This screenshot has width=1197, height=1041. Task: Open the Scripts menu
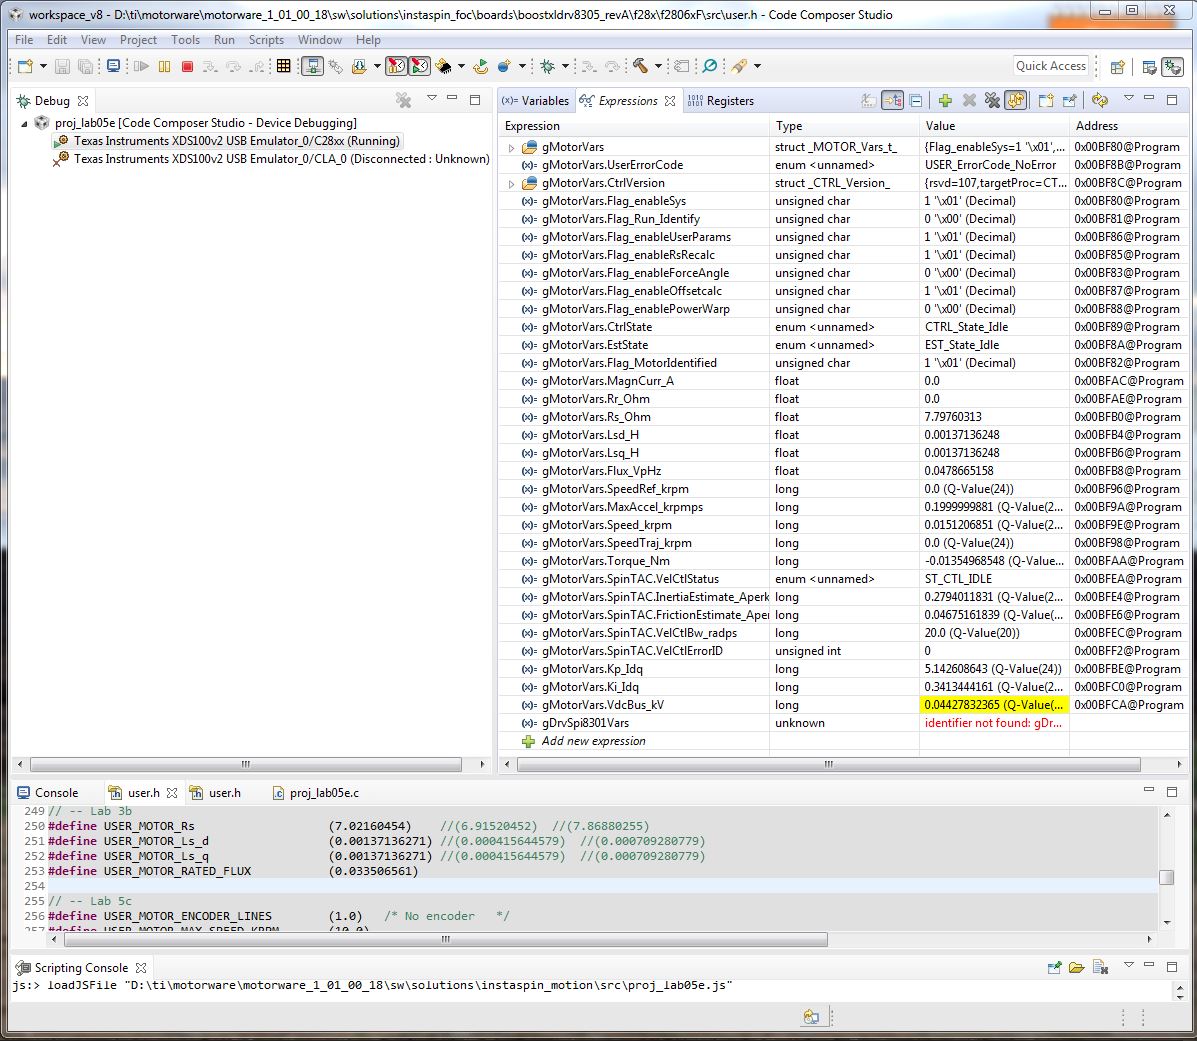pyautogui.click(x=266, y=40)
